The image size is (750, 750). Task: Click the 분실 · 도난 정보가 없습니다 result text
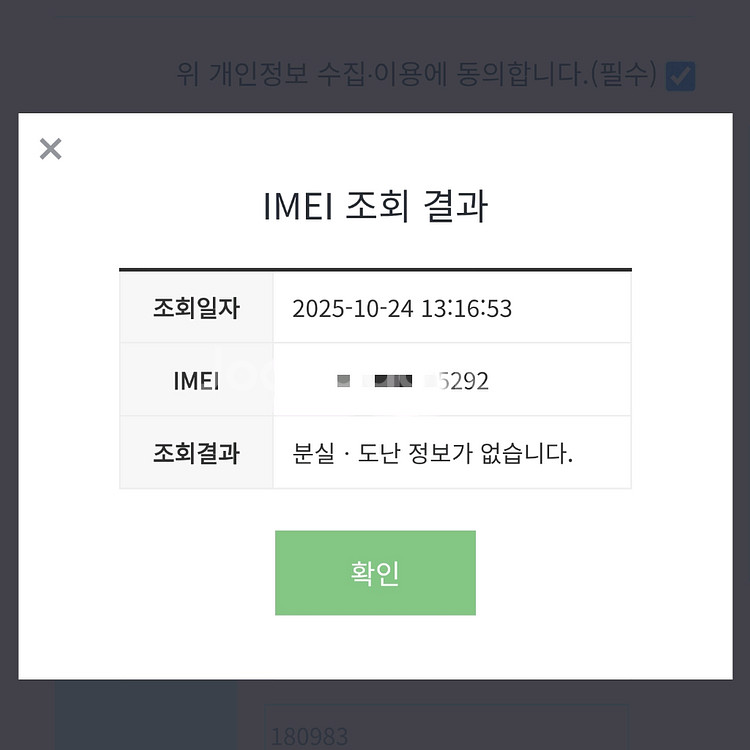[x=433, y=453]
